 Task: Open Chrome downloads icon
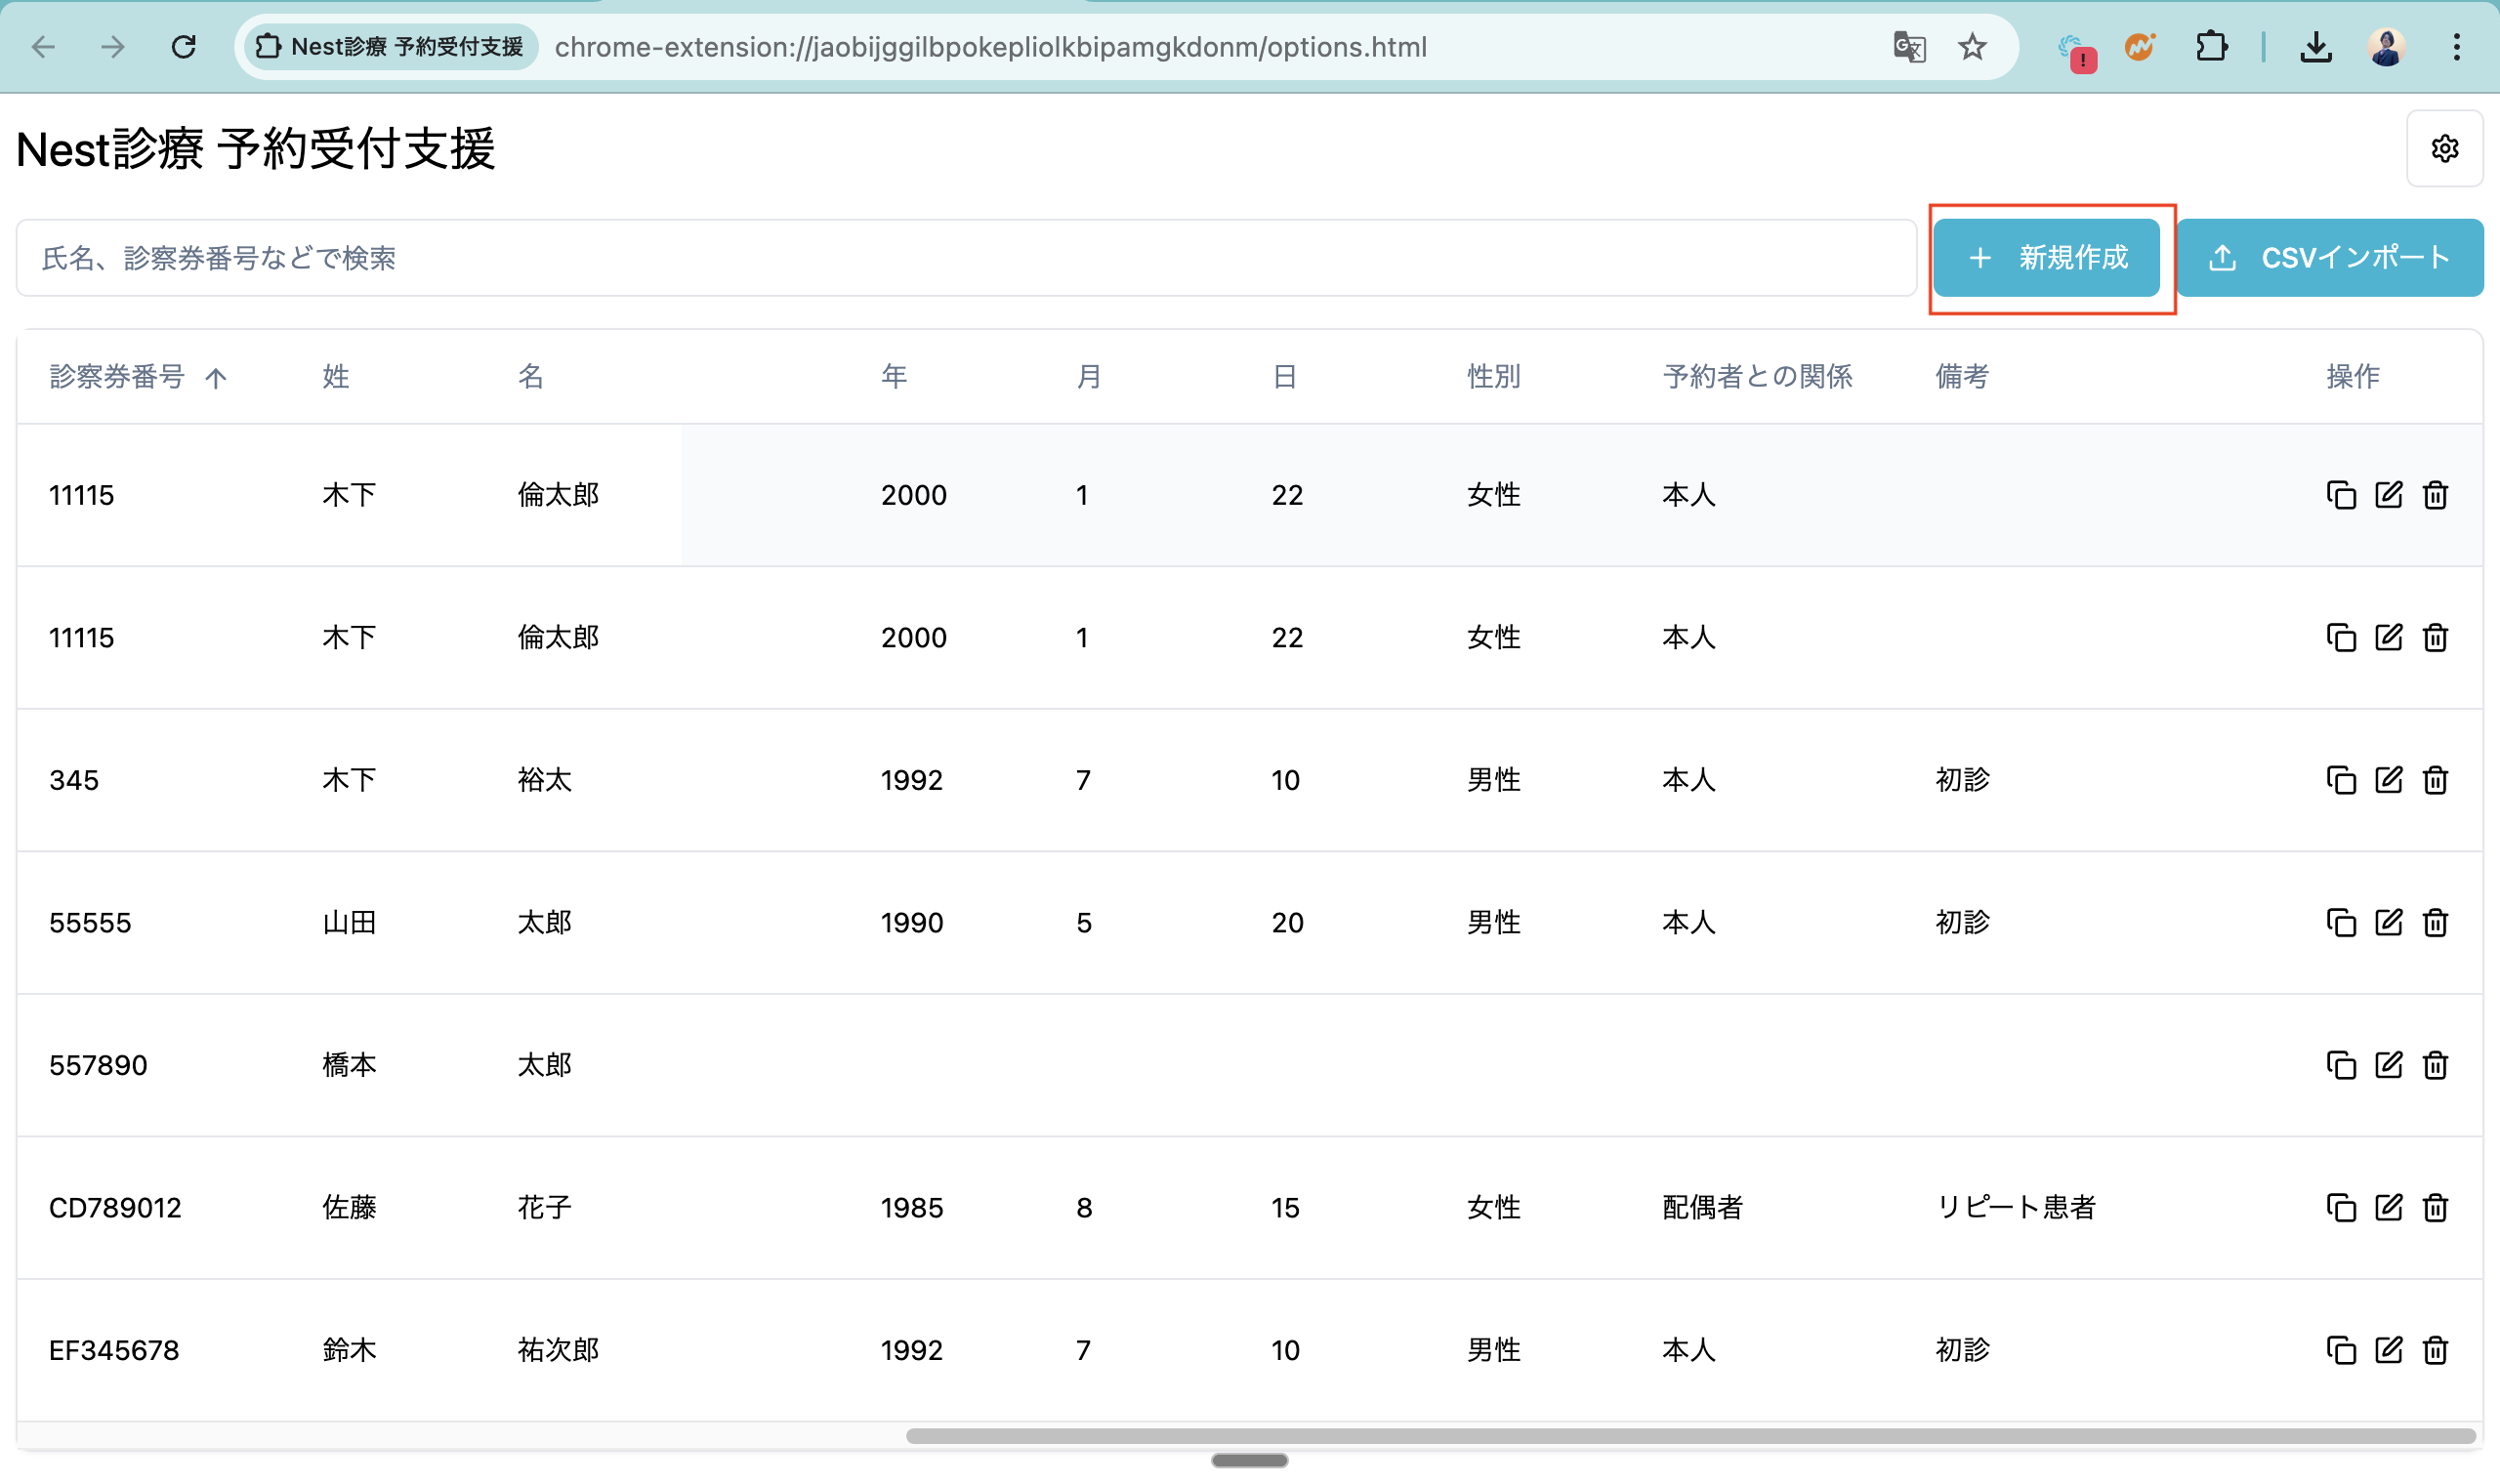(x=2315, y=47)
